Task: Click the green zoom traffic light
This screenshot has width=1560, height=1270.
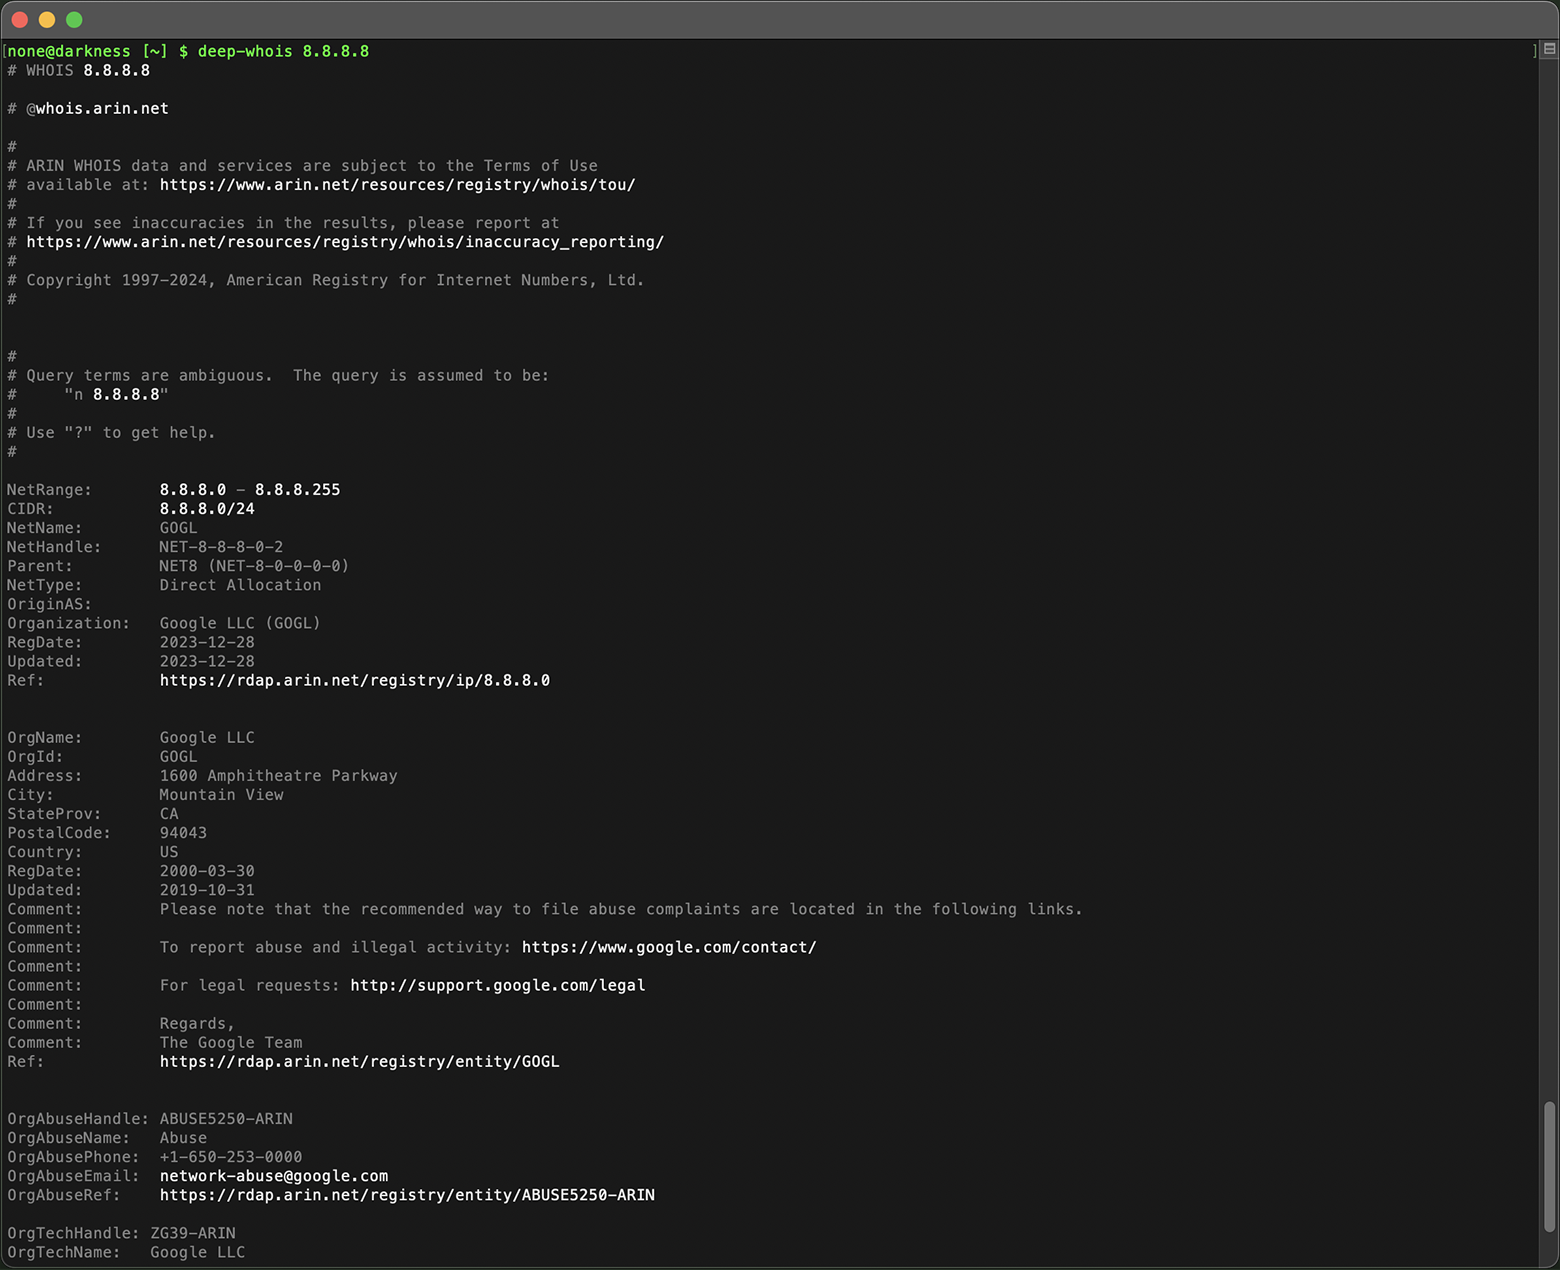Action: coord(74,19)
